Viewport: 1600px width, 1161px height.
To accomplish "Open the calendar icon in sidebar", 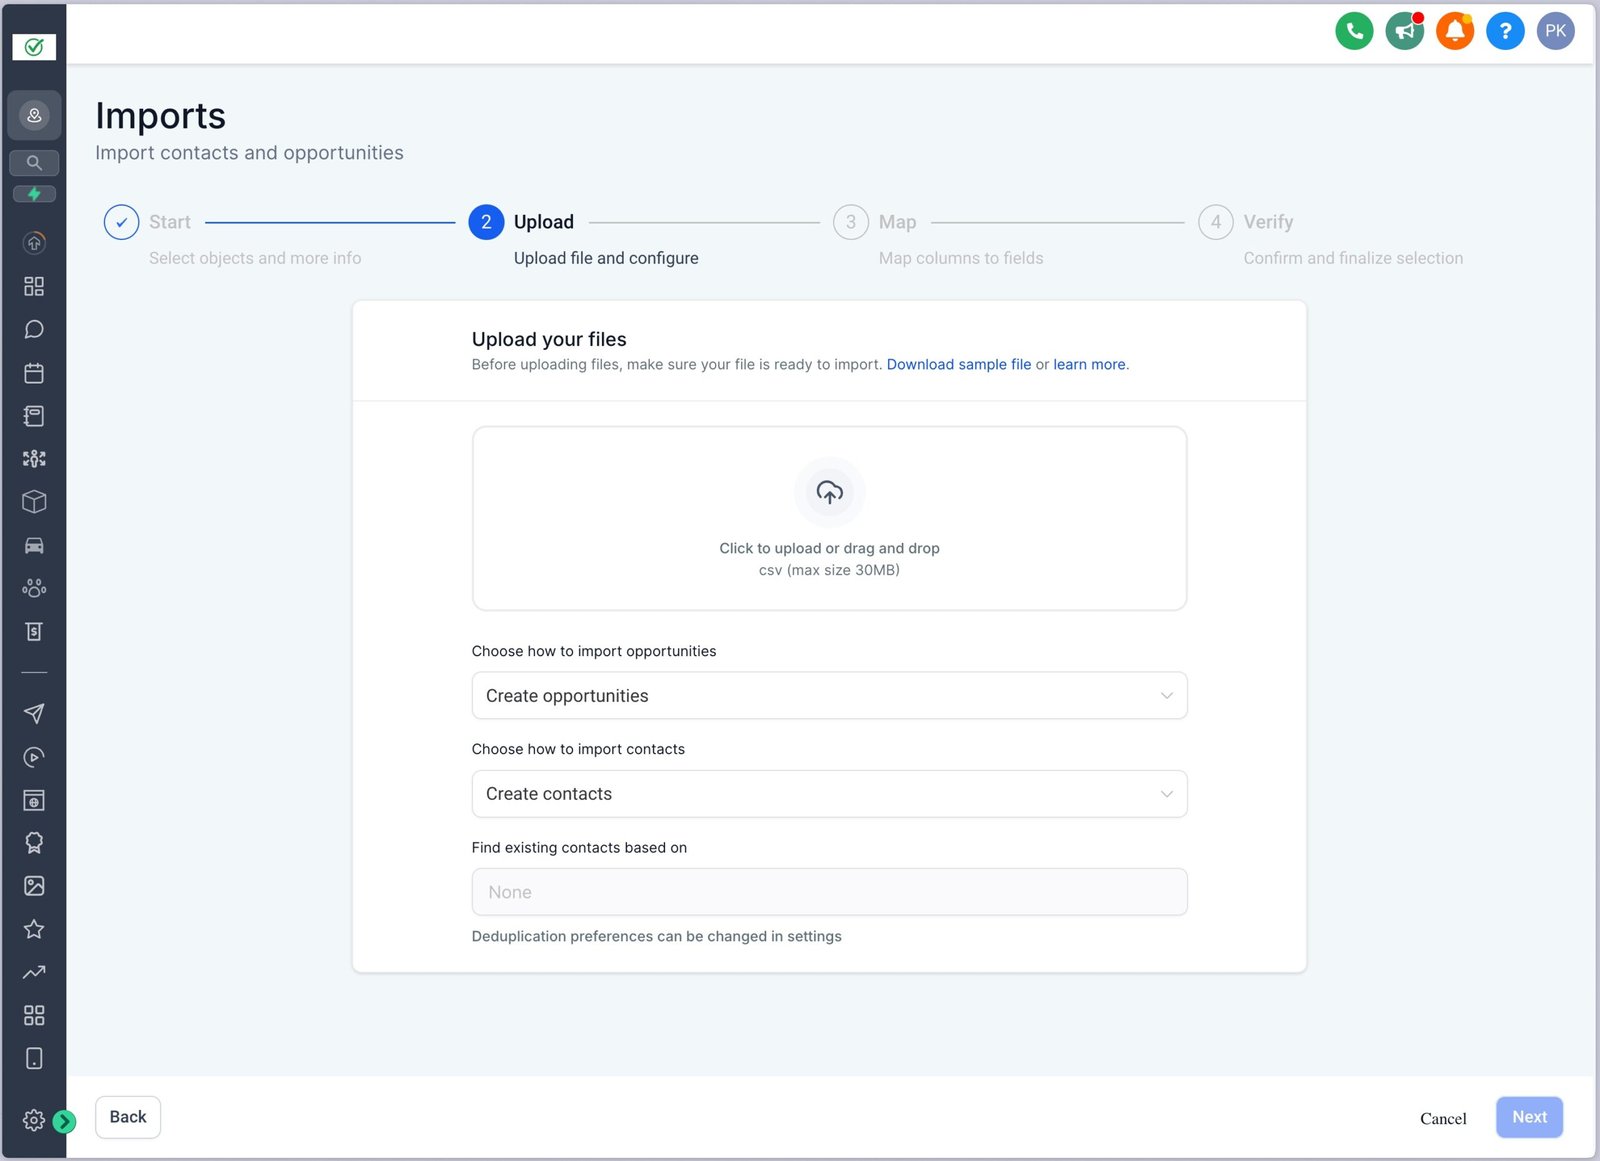I will (x=34, y=373).
